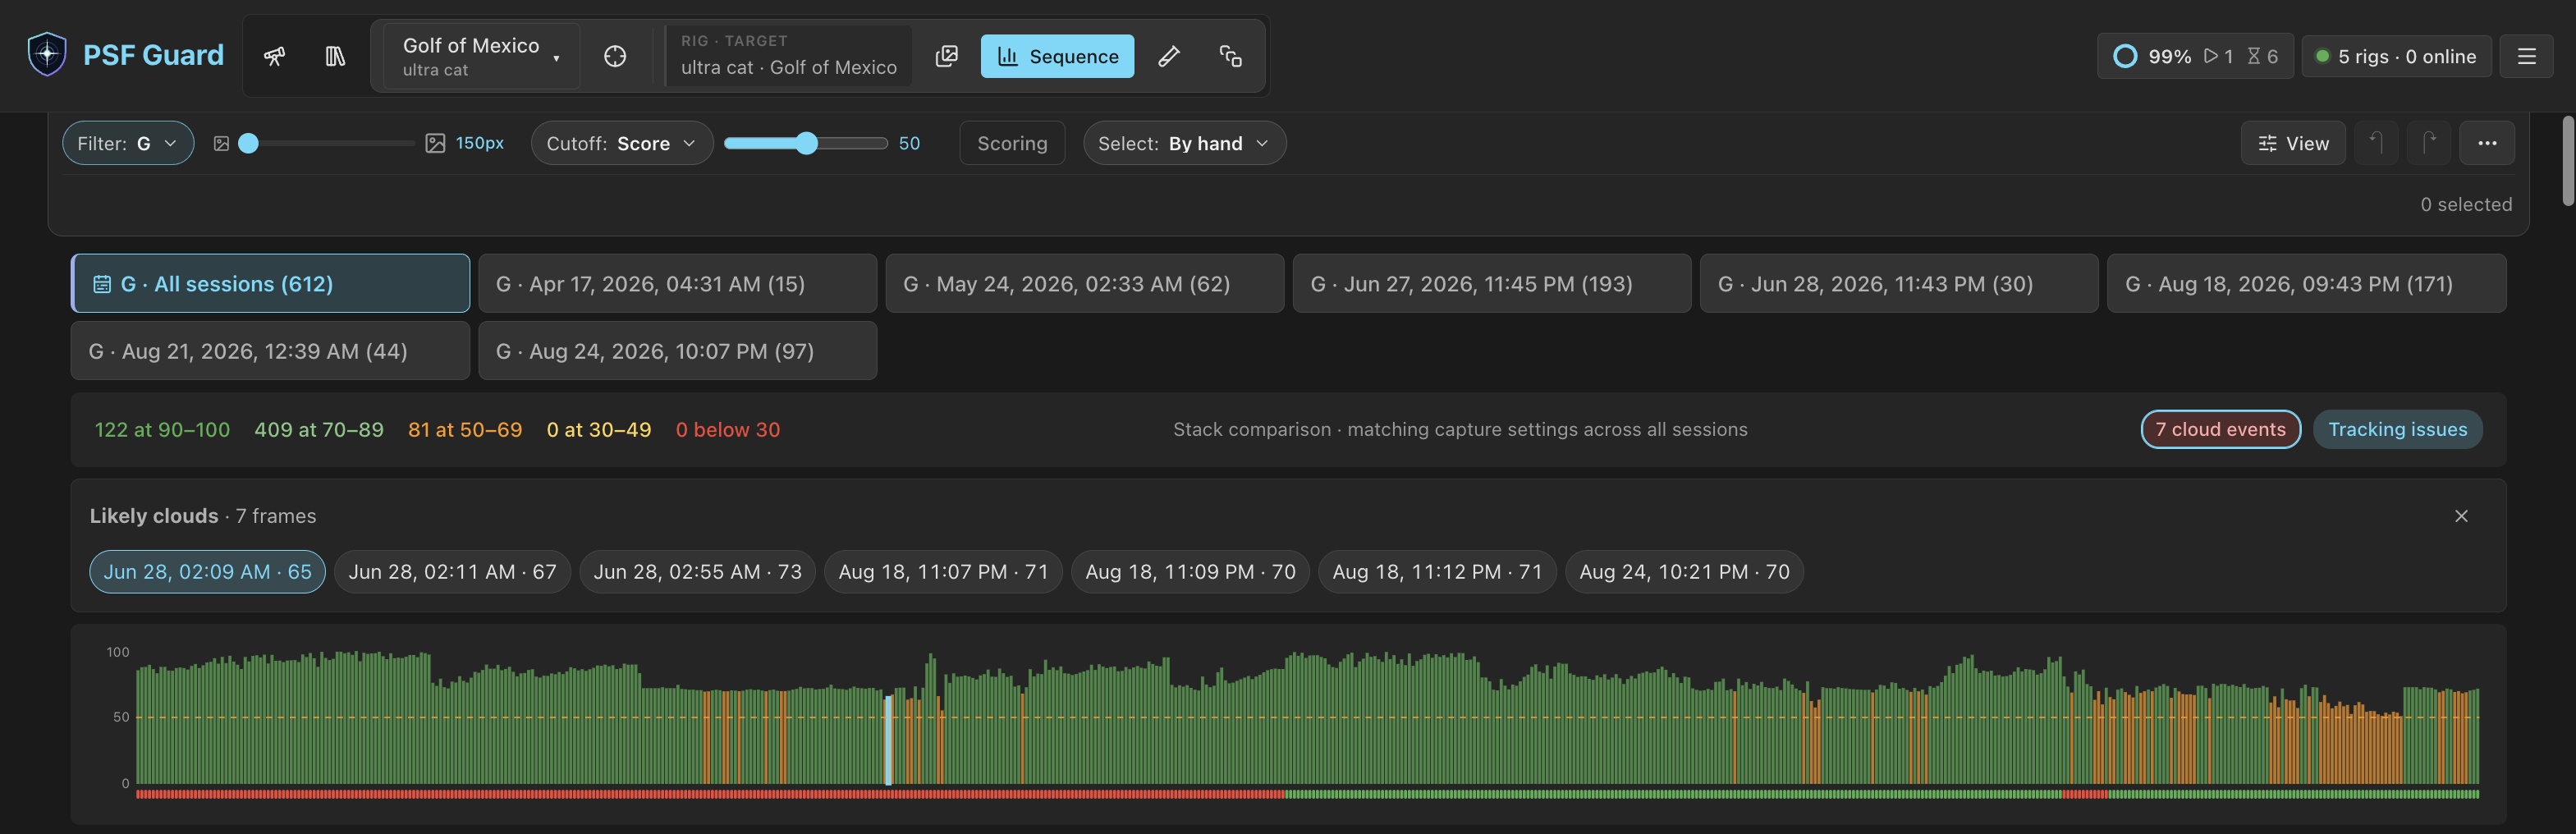
Task: Click the play running jobs count
Action: (2218, 56)
